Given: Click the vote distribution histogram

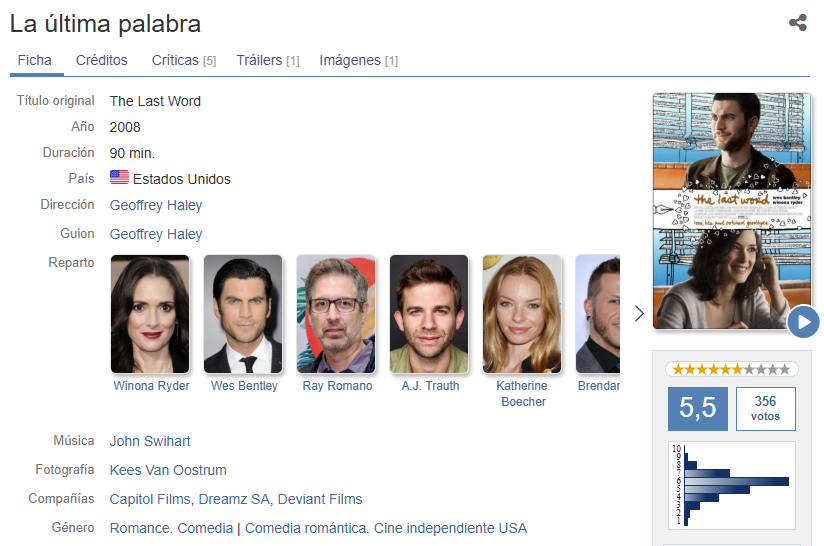Looking at the screenshot, I should (732, 485).
